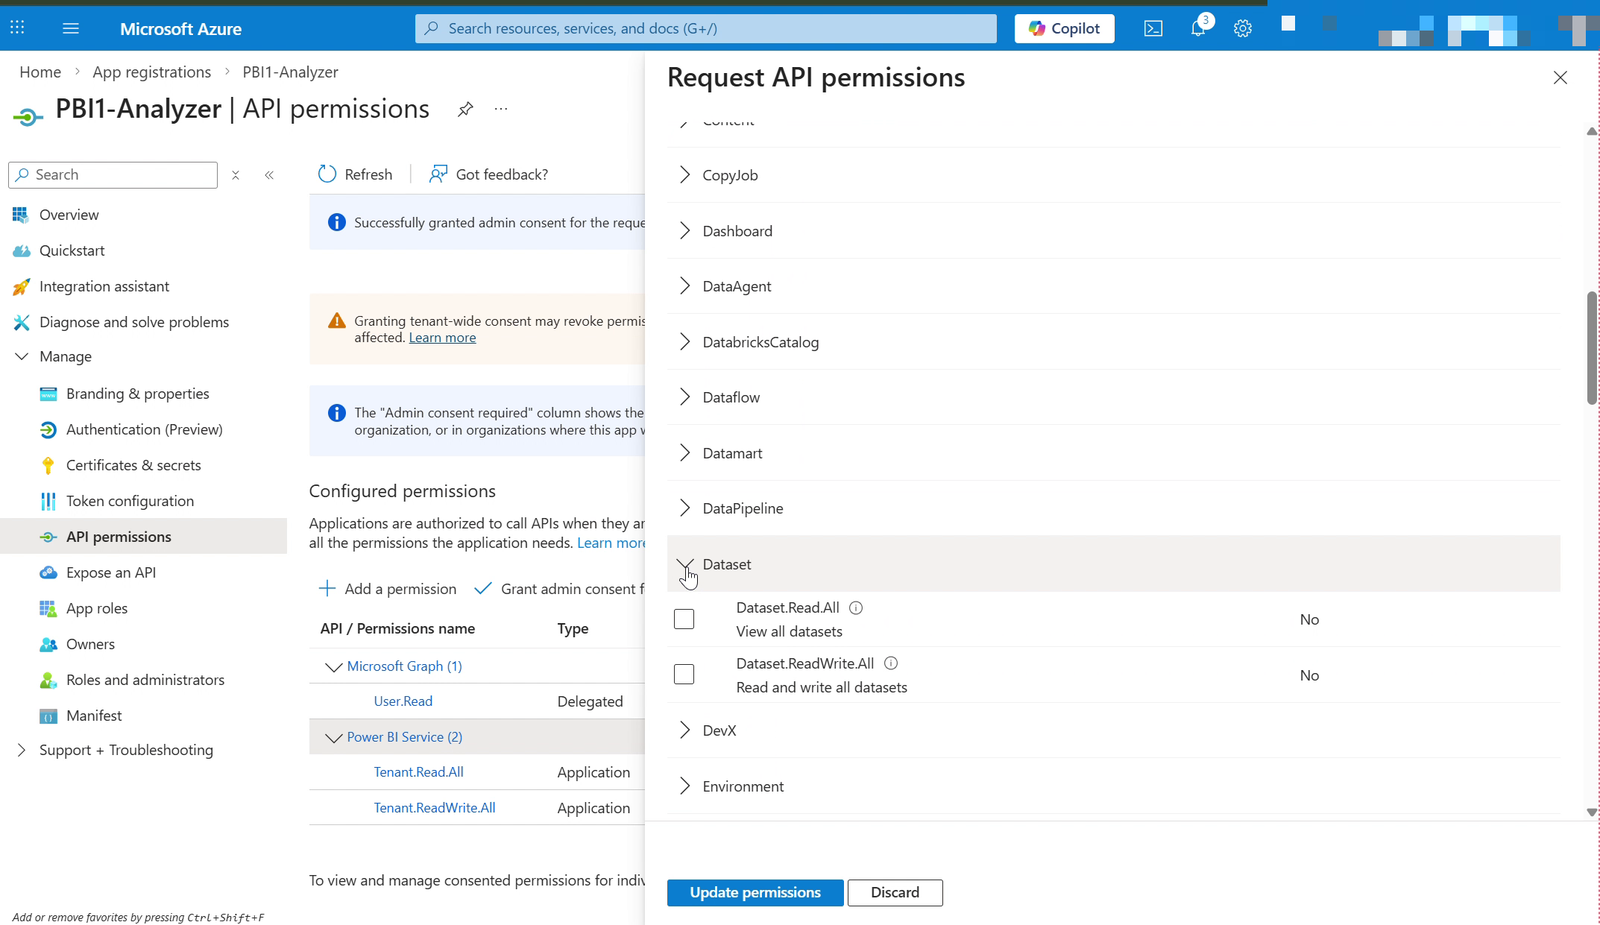
Task: Pin the PBI1-Analyzer page
Action: point(465,109)
